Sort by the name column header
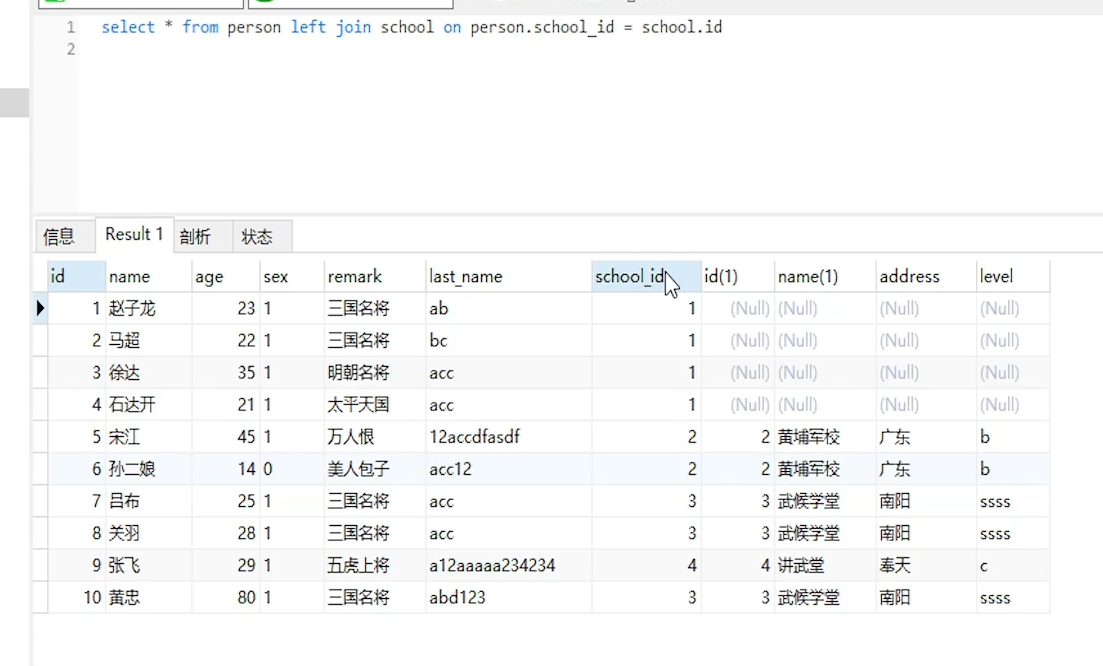 point(148,276)
